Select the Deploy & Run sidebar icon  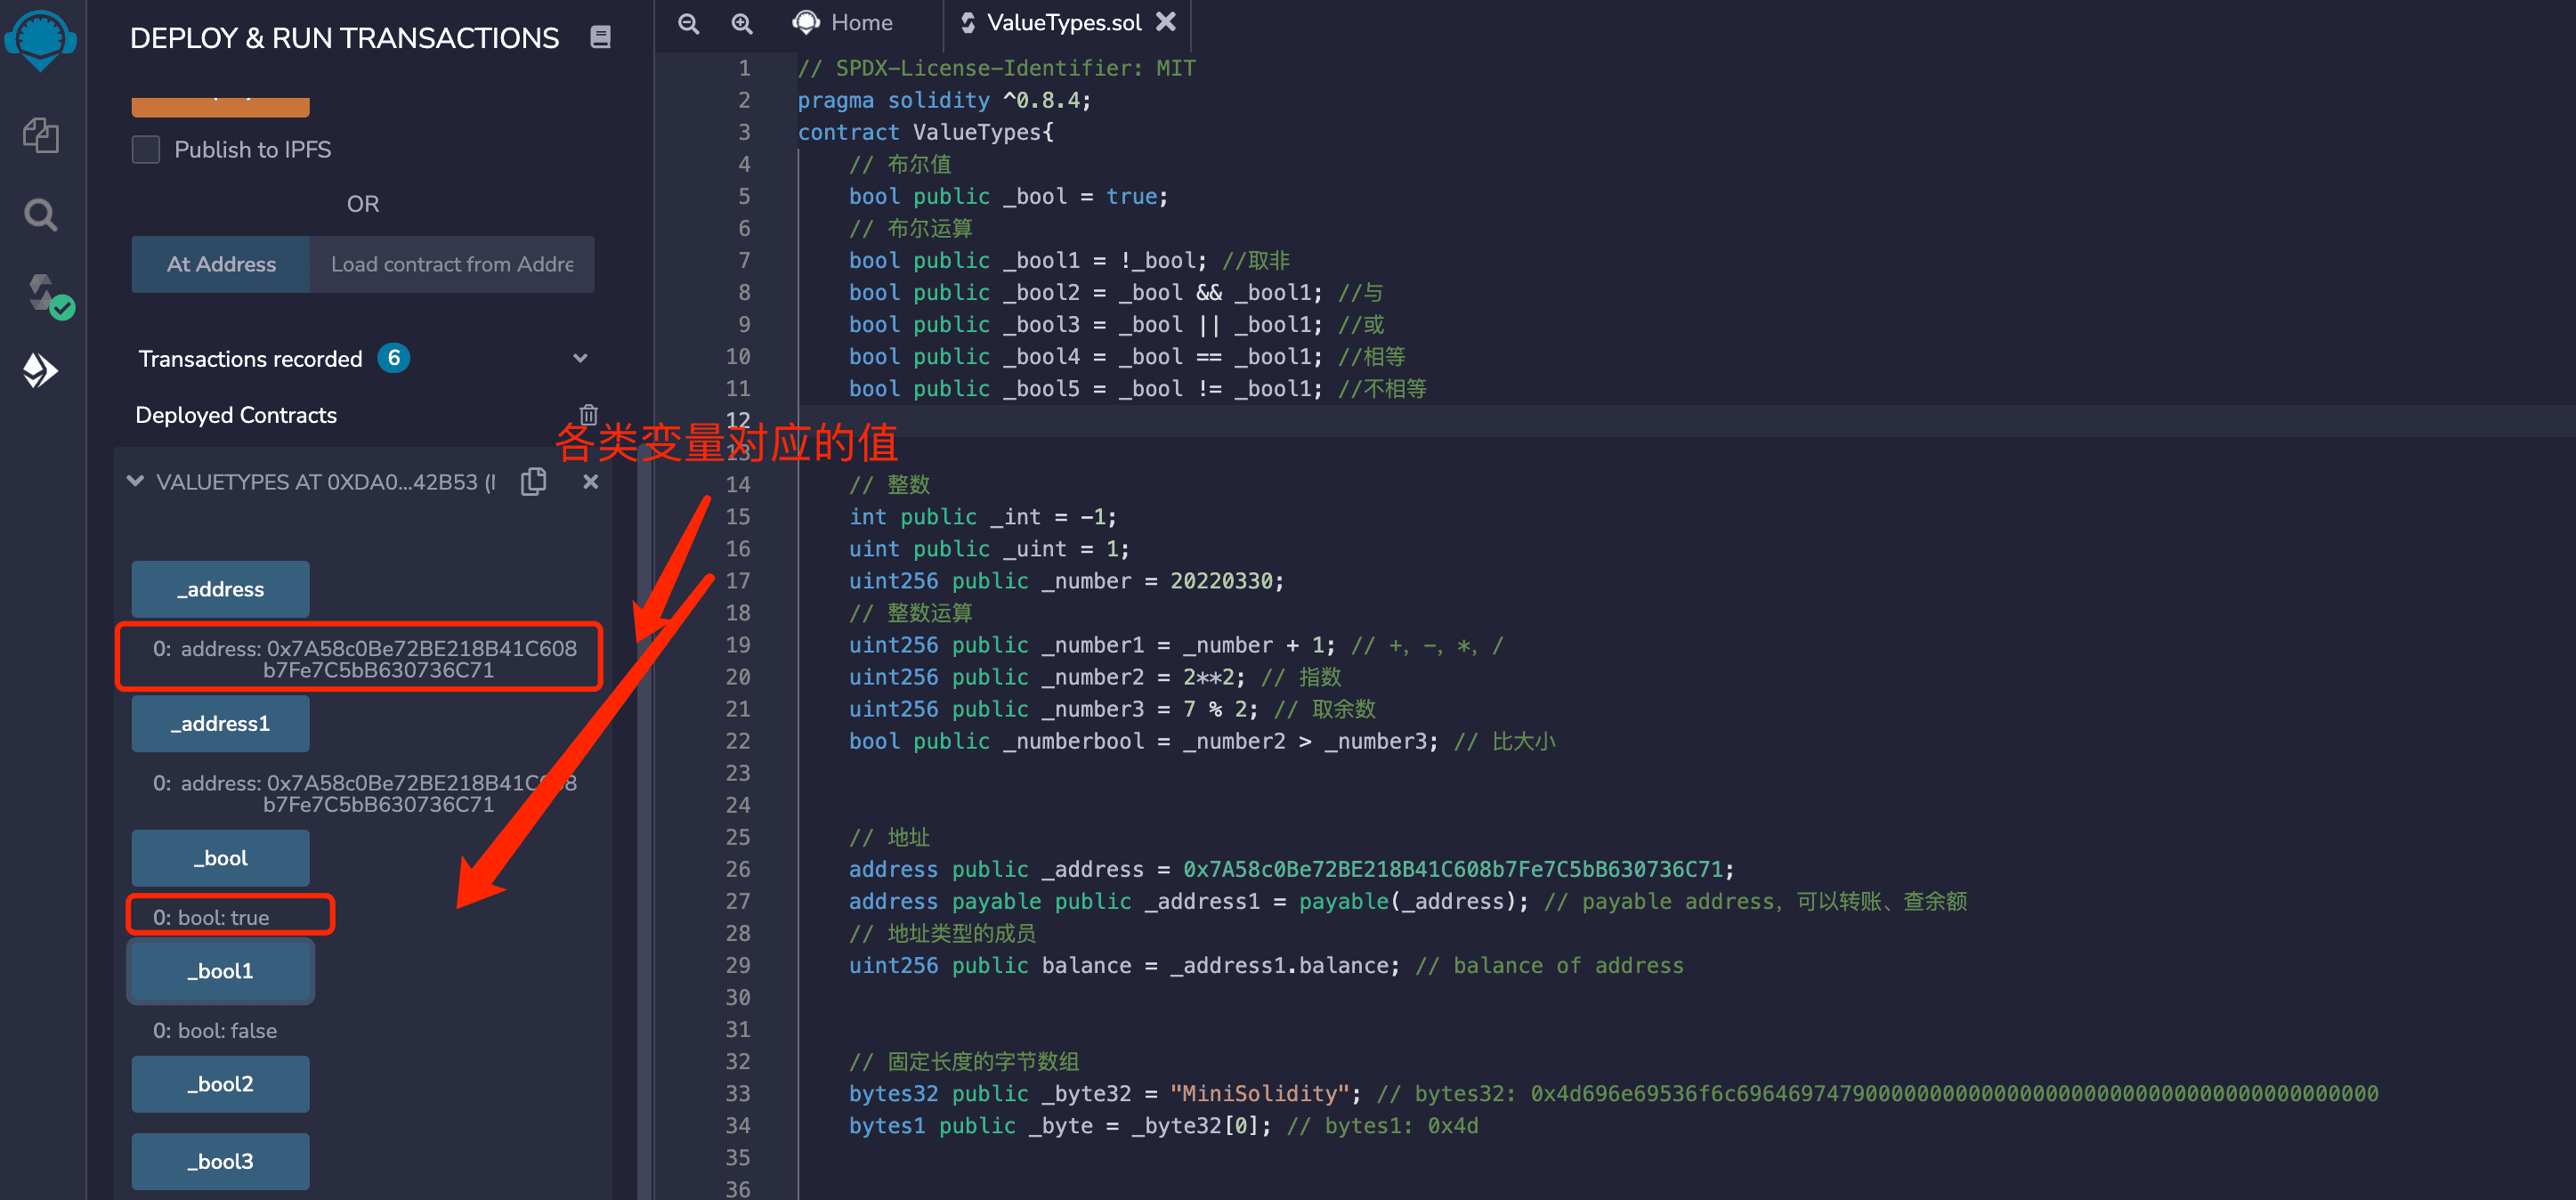pyautogui.click(x=40, y=371)
